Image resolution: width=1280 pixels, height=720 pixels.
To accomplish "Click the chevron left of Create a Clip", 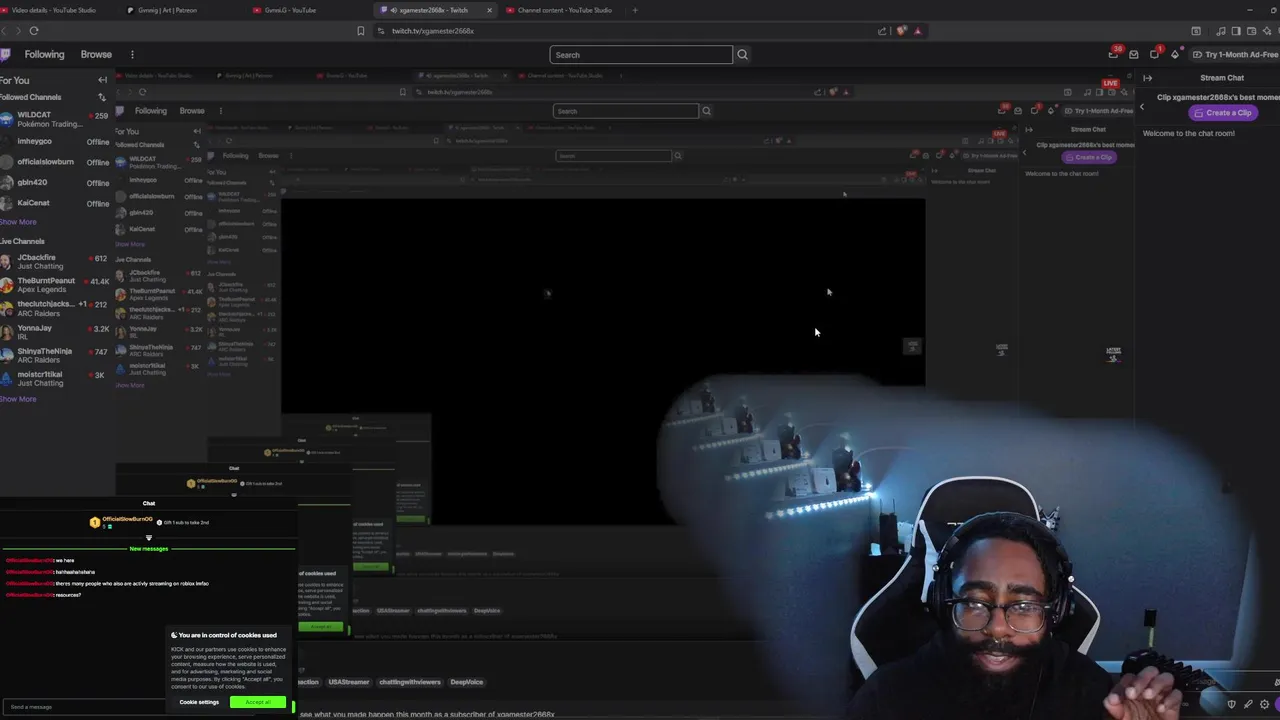I will point(1142,107).
